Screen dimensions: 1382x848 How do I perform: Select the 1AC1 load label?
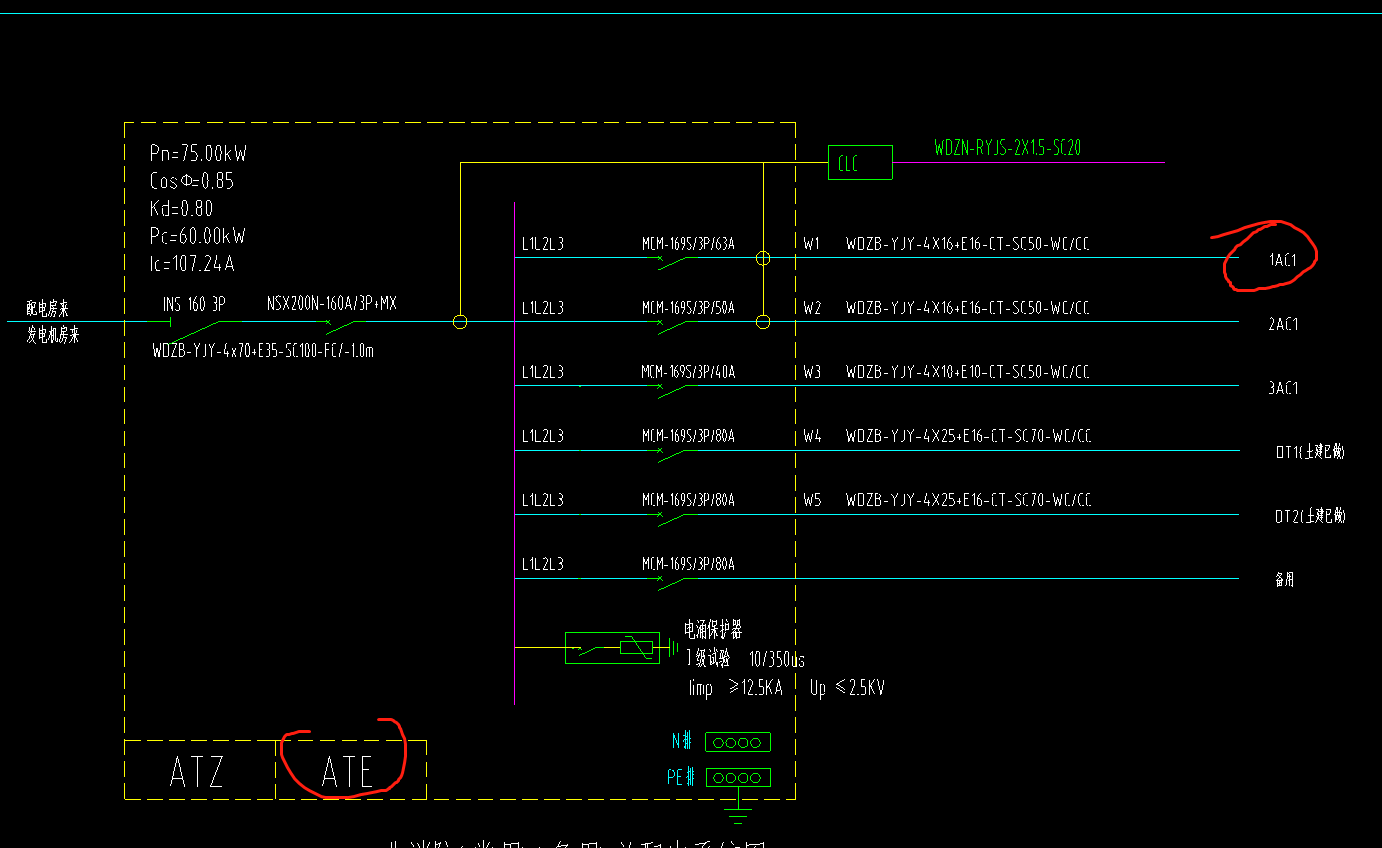click(1283, 260)
